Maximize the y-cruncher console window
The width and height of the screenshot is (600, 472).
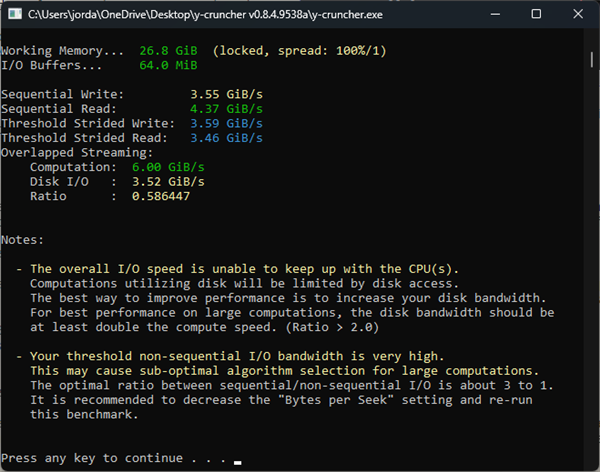click(536, 14)
